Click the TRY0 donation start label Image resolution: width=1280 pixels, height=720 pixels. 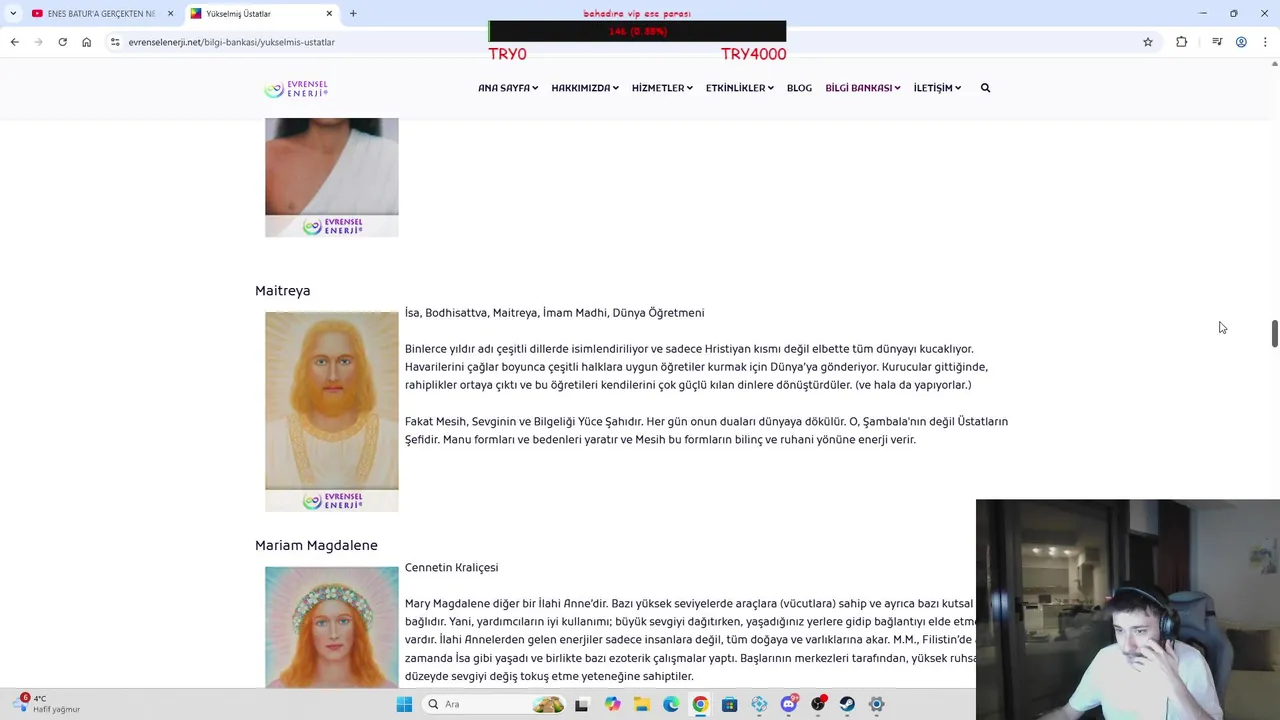(507, 54)
